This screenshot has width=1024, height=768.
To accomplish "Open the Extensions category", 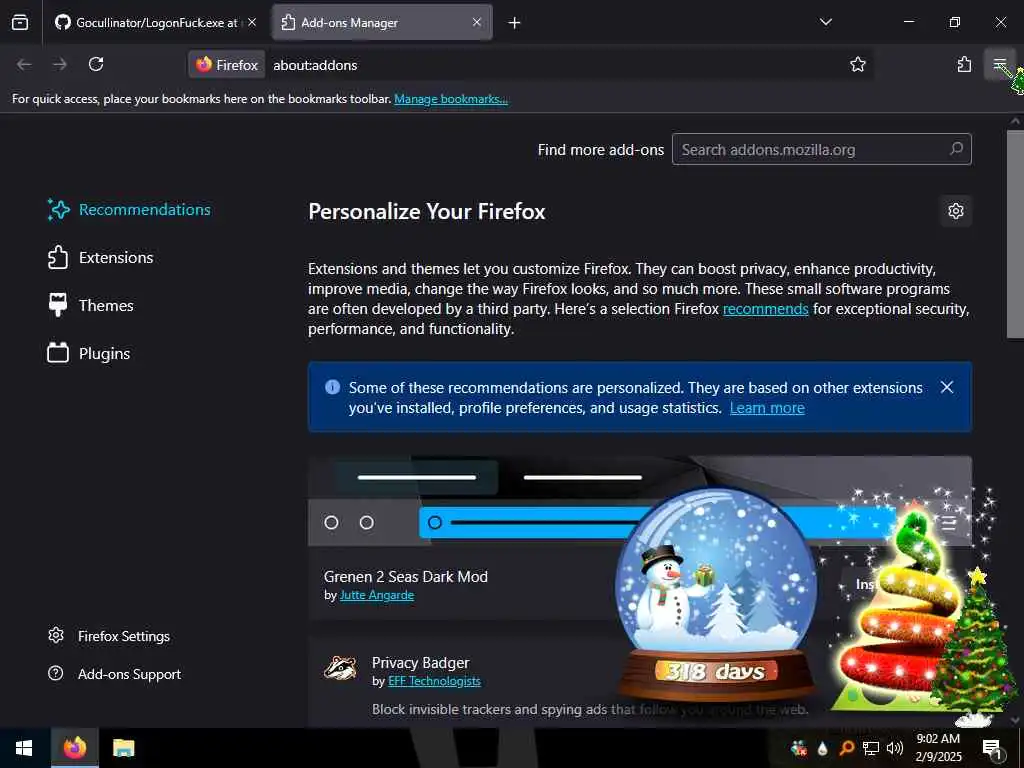I will point(101,257).
